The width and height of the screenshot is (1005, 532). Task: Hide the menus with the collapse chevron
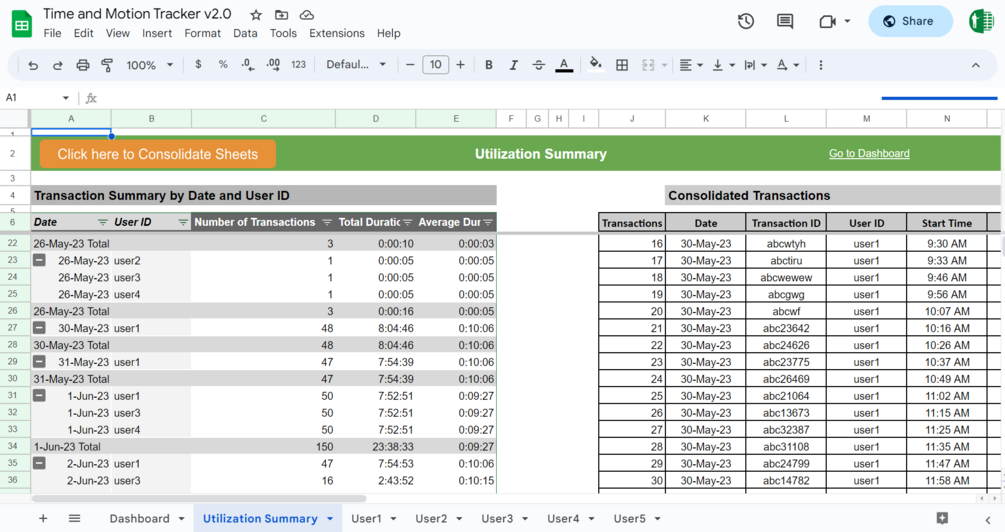(976, 65)
